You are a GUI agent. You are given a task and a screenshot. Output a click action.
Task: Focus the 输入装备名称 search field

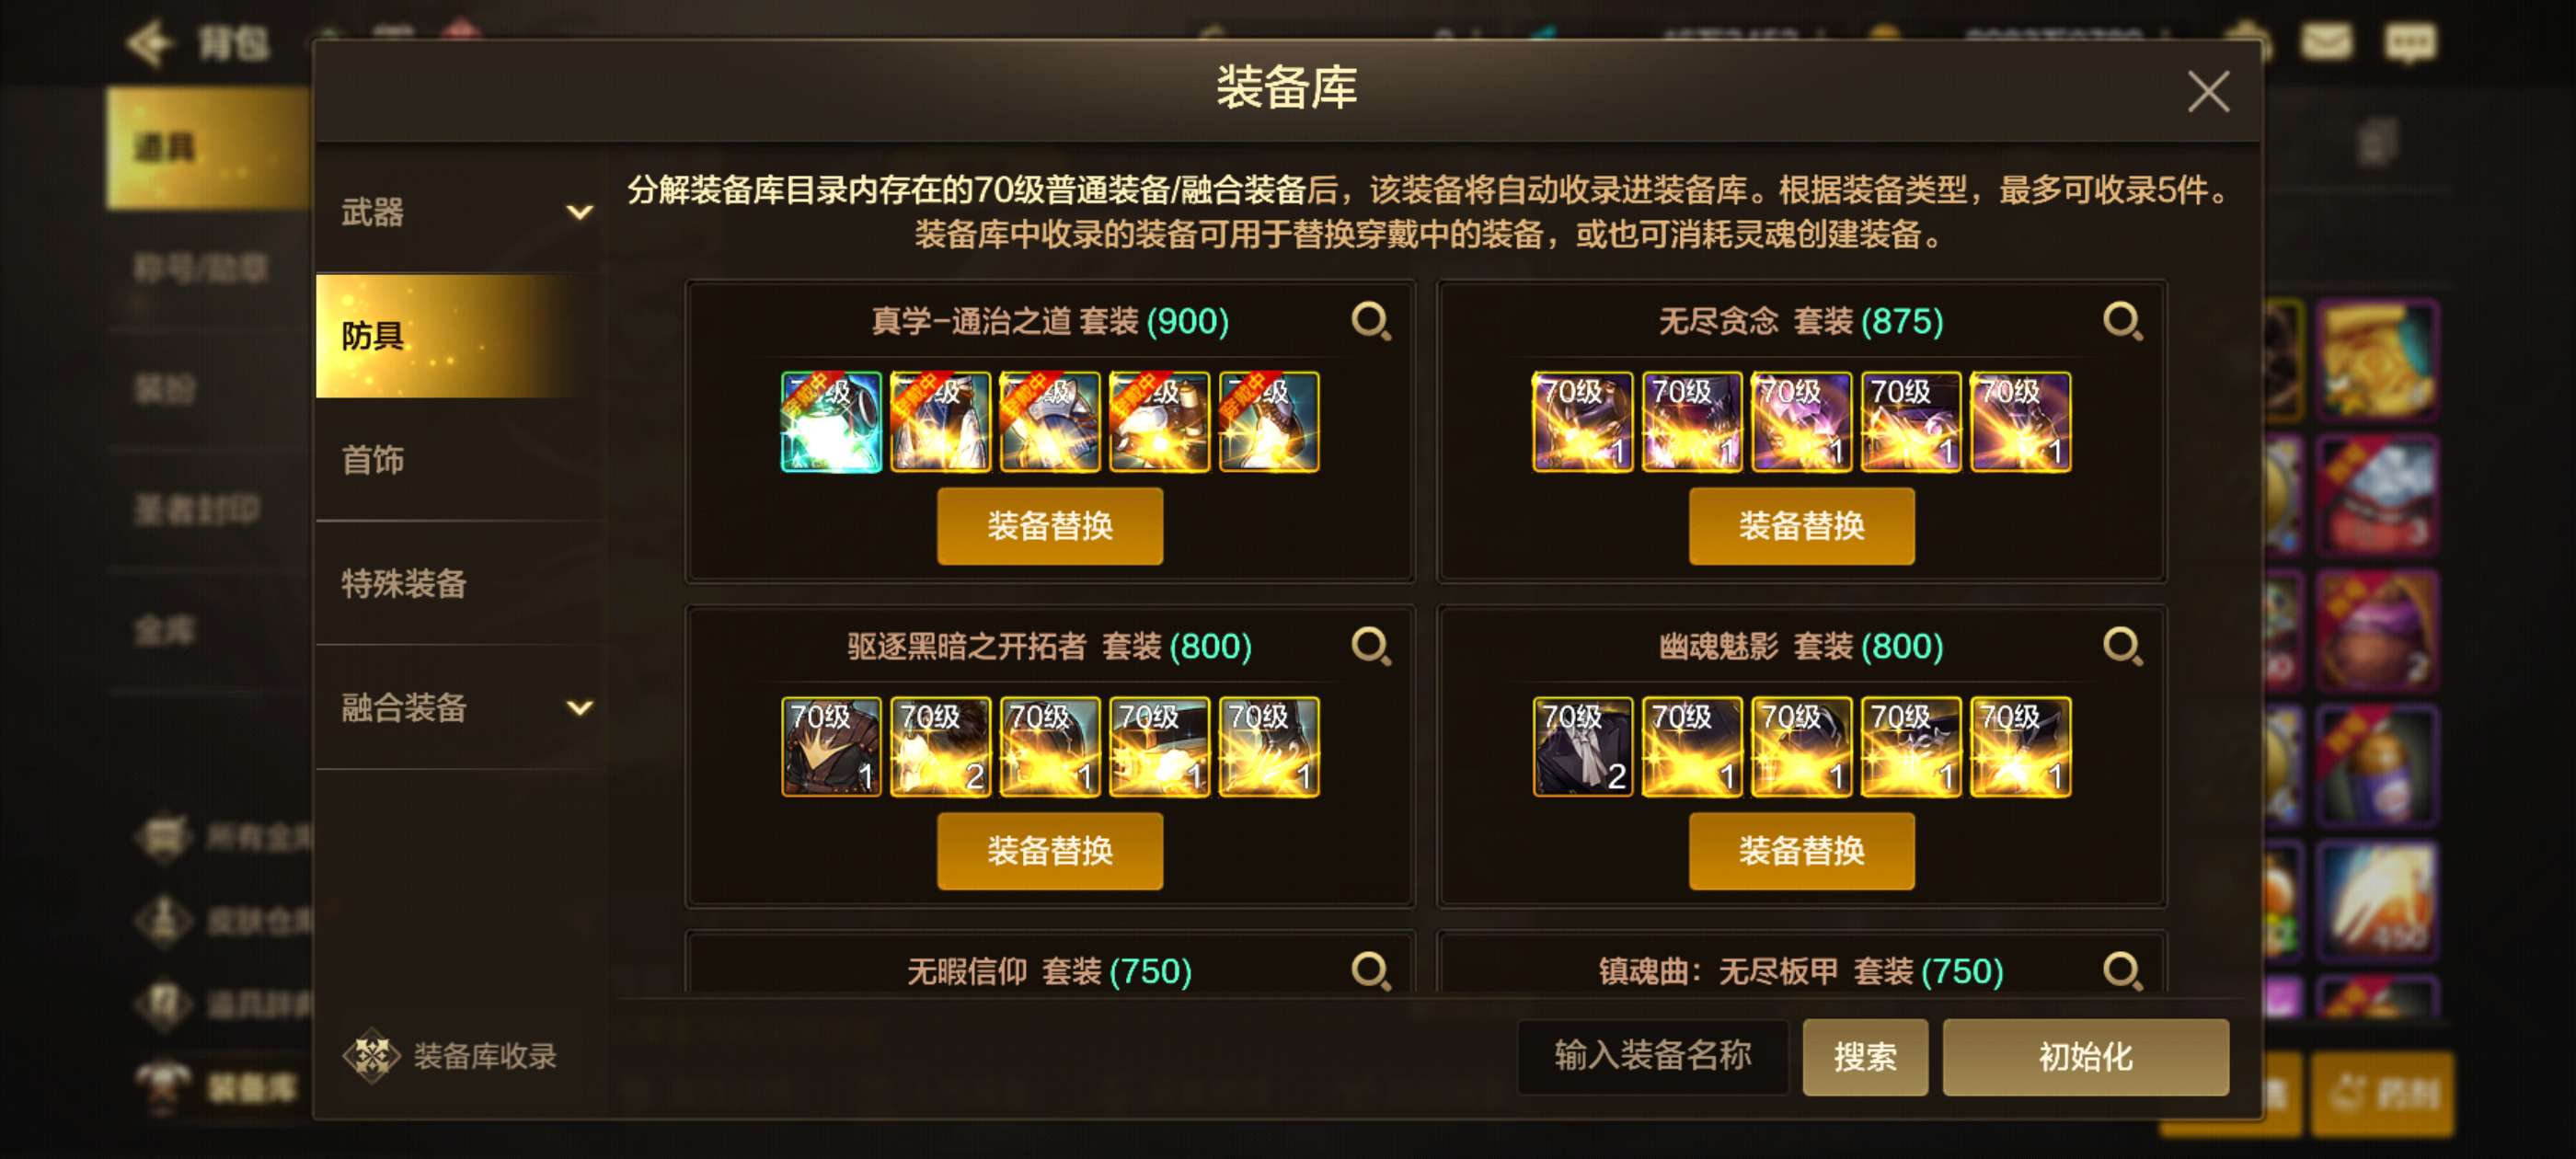(1652, 1057)
